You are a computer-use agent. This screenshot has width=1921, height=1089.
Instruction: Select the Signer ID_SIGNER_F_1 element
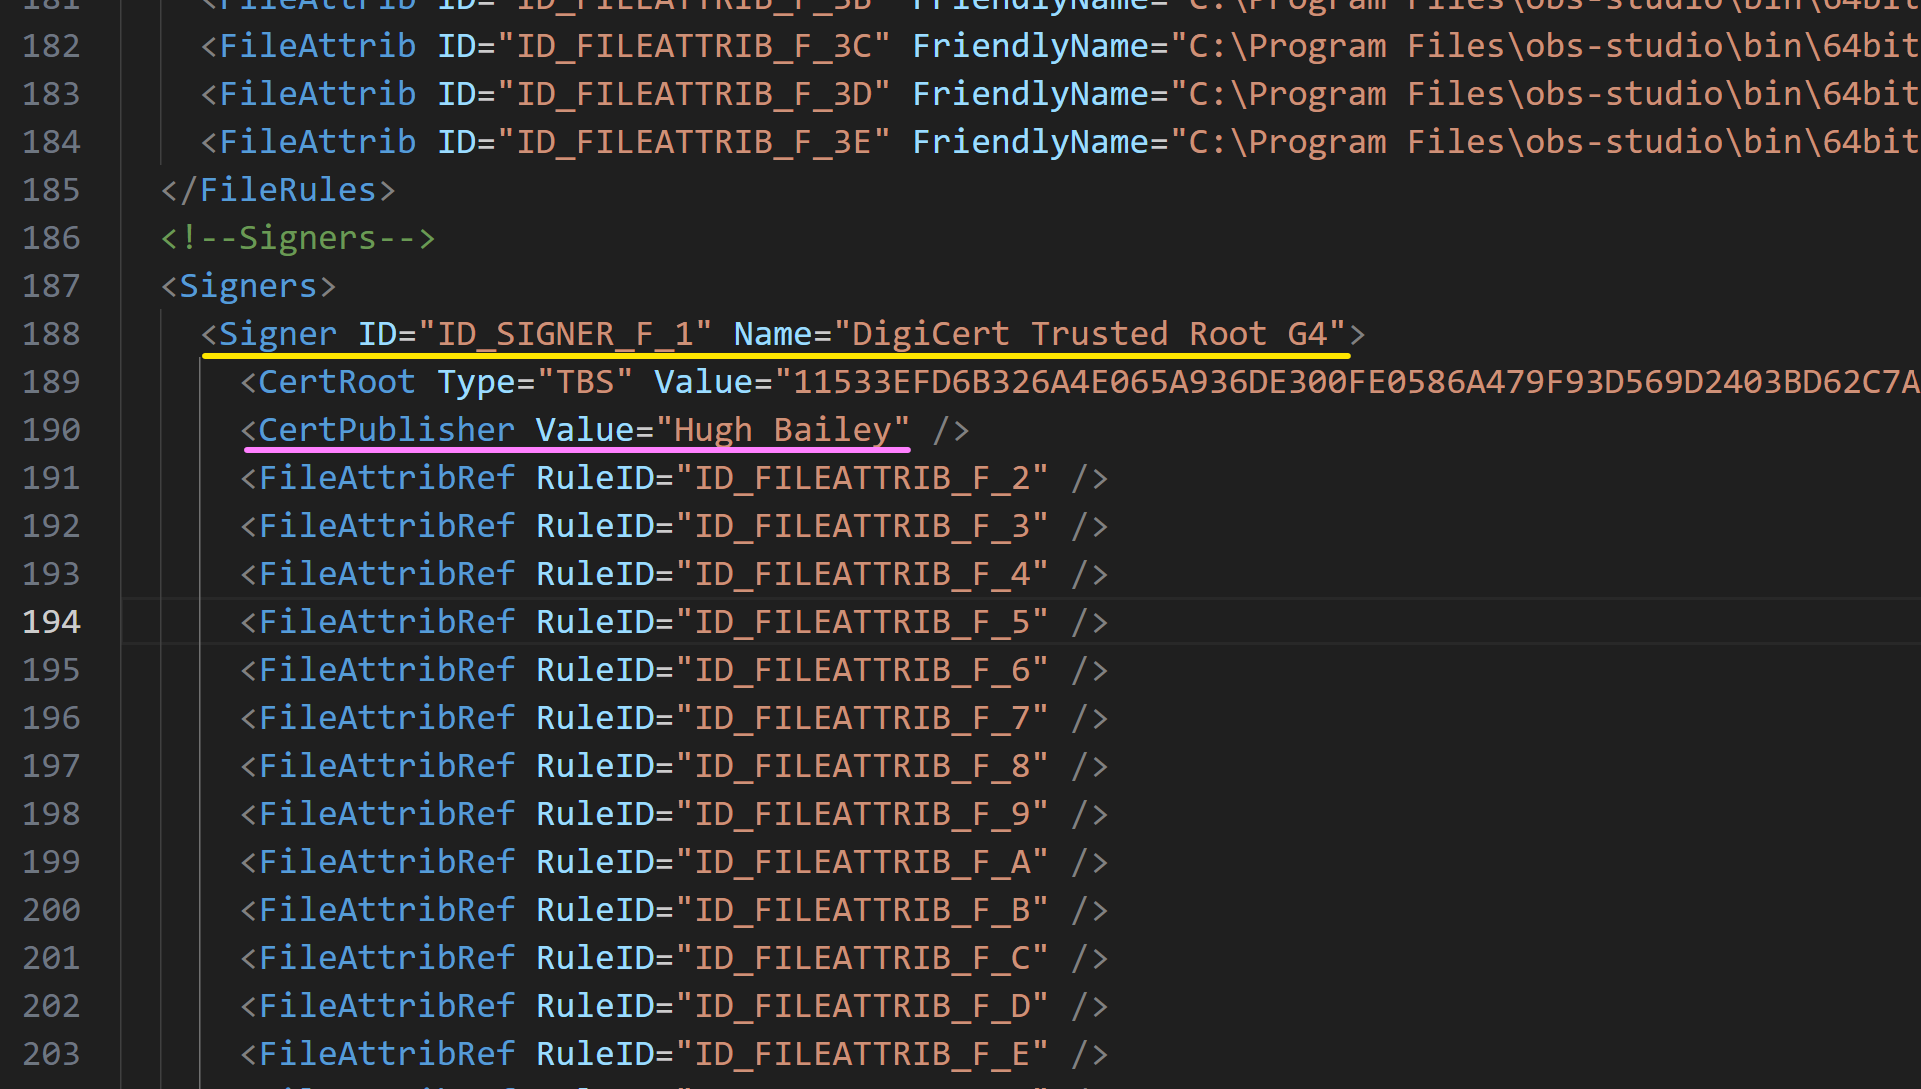778,334
